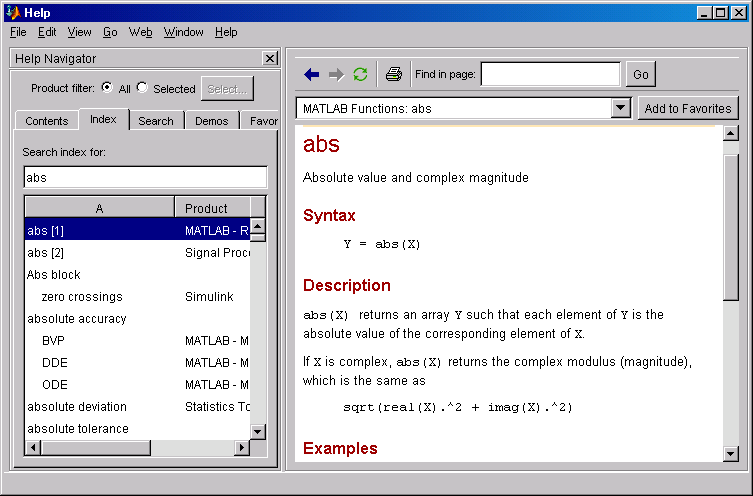Viewport: 753px width, 496px height.
Task: Switch to the Demos tab
Action: (x=211, y=121)
